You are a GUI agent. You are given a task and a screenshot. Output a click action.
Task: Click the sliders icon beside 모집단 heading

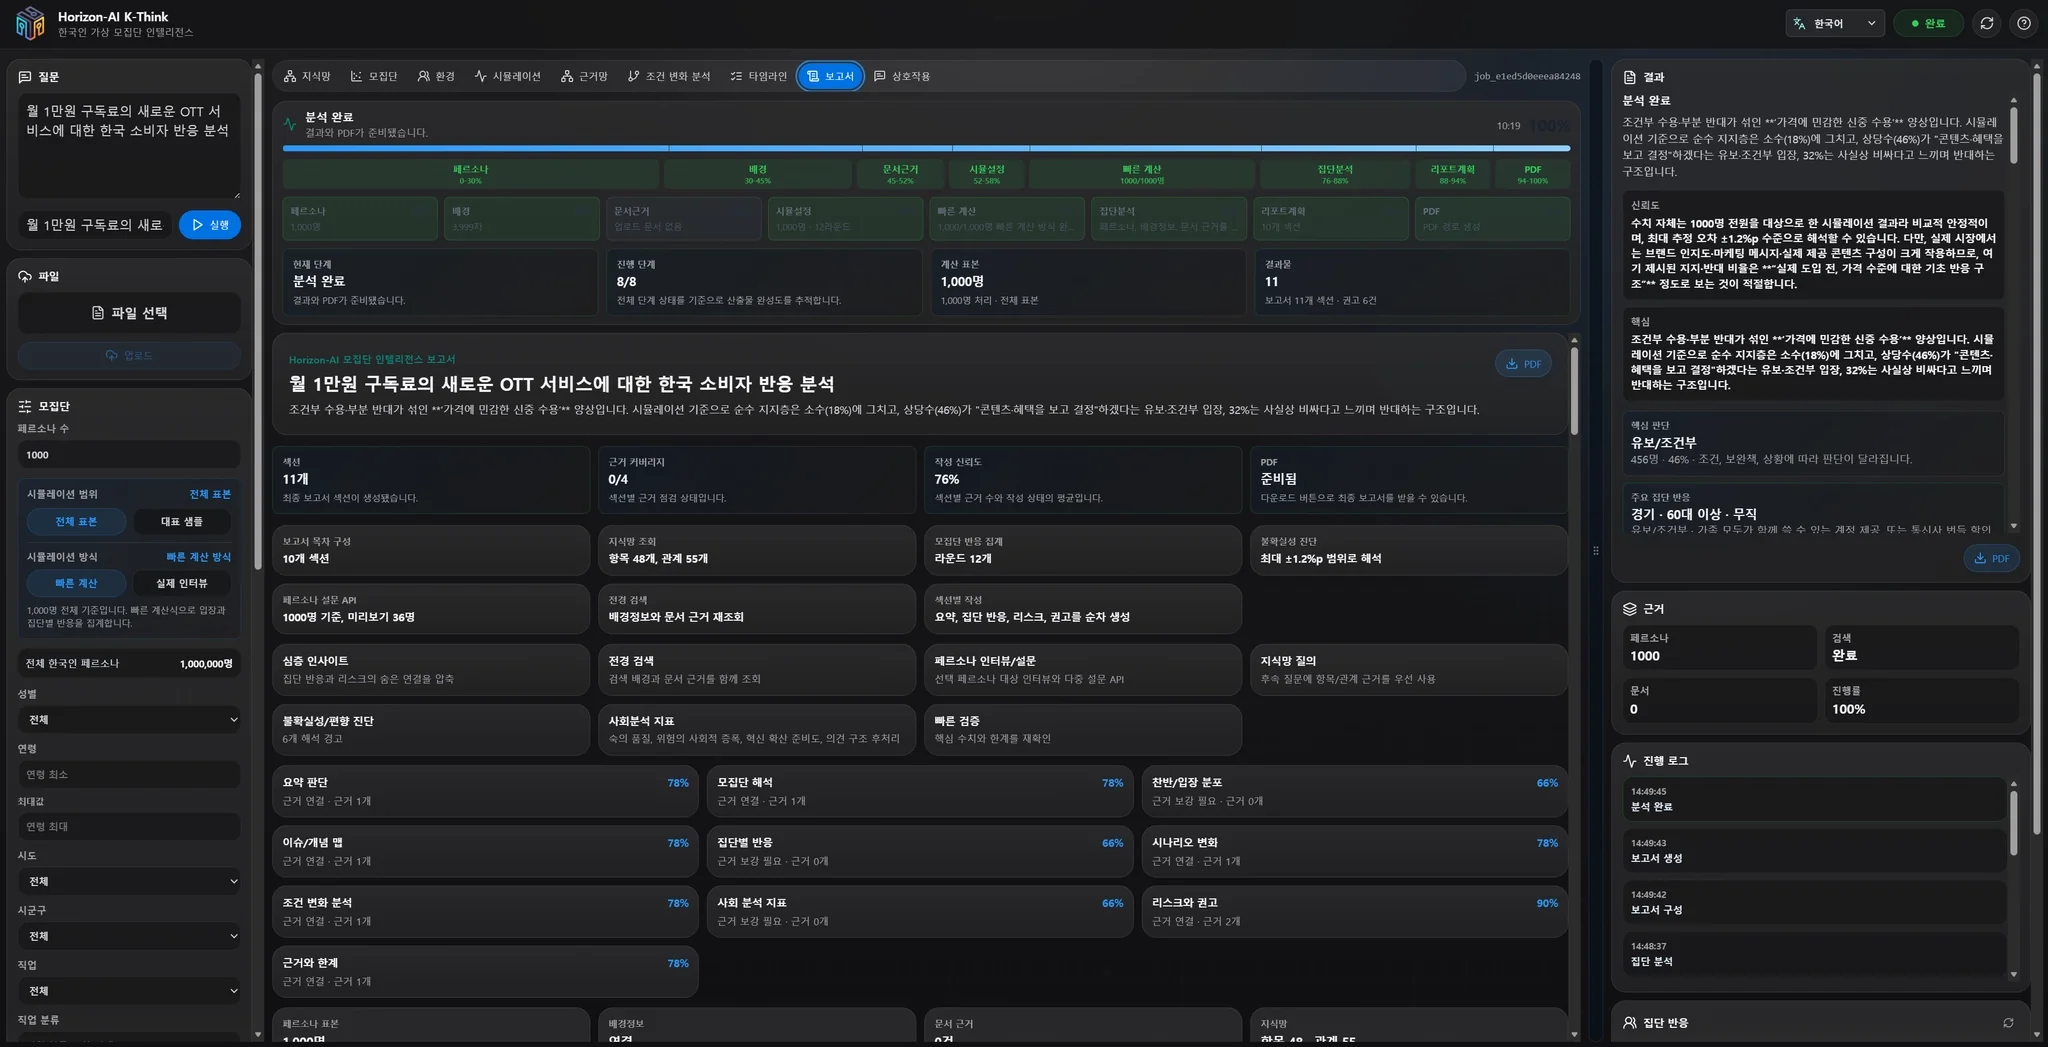tap(25, 406)
